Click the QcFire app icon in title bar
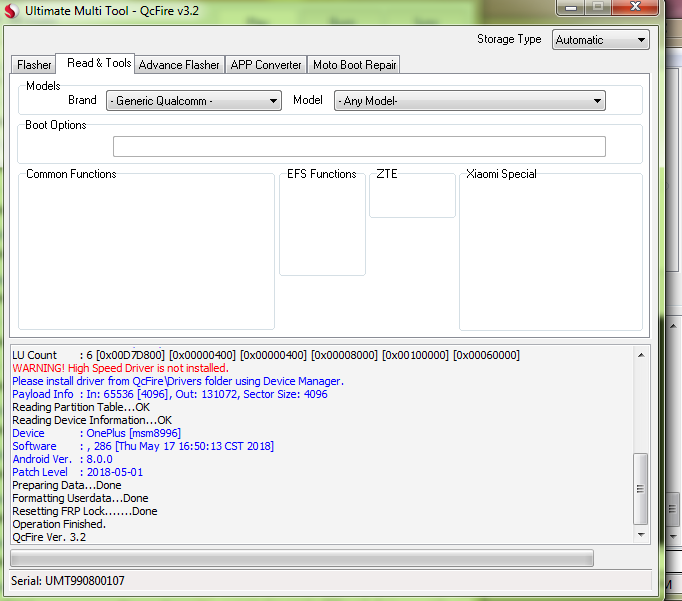The height and width of the screenshot is (601, 682). point(11,11)
